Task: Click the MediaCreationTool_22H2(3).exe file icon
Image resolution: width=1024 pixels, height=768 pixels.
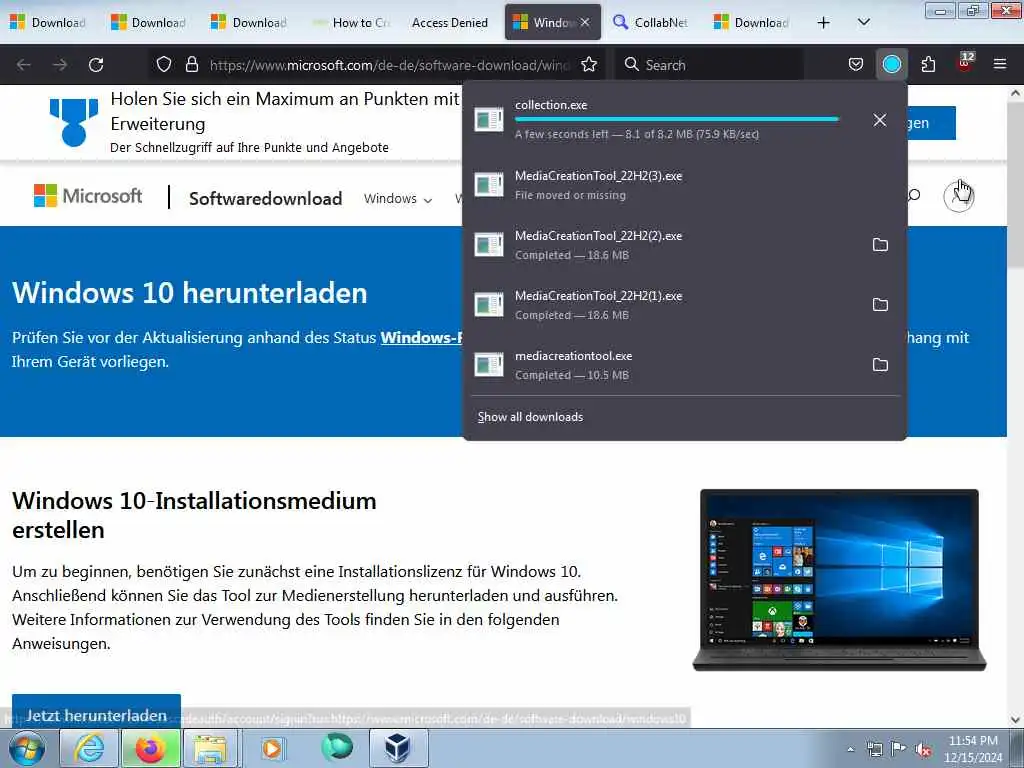Action: pyautogui.click(x=488, y=185)
